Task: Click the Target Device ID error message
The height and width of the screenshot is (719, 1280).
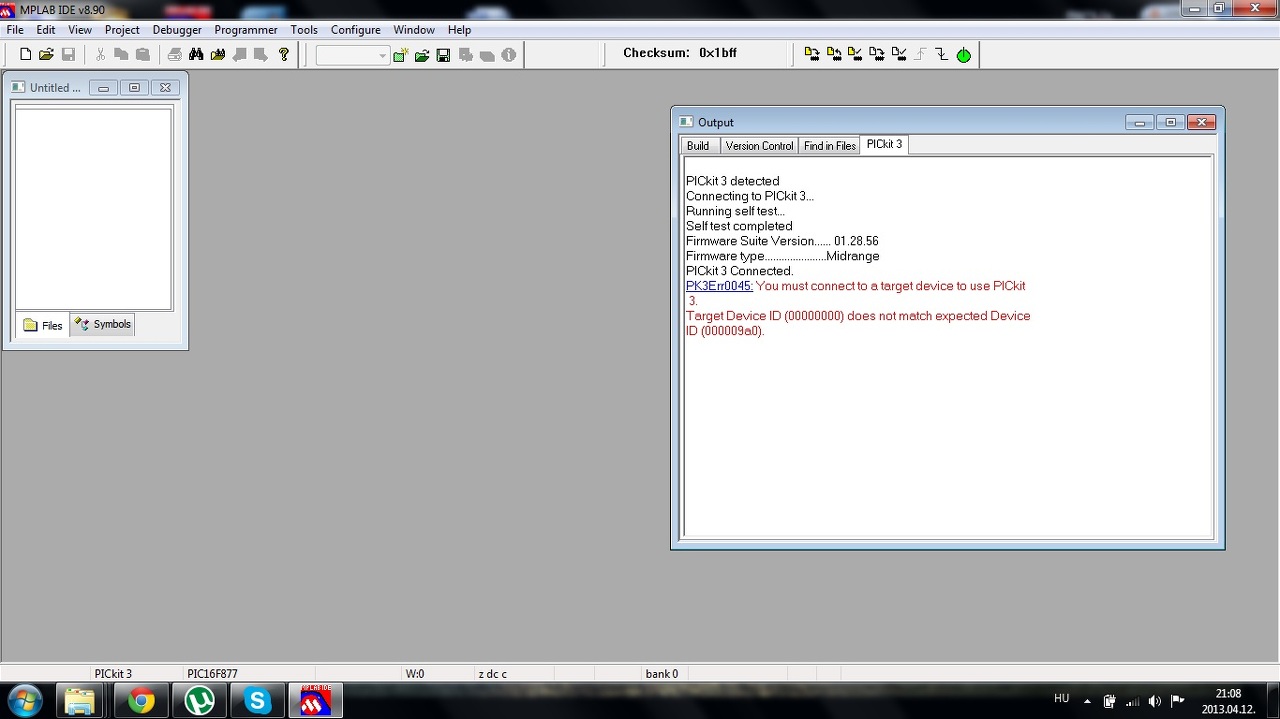Action: tap(858, 323)
